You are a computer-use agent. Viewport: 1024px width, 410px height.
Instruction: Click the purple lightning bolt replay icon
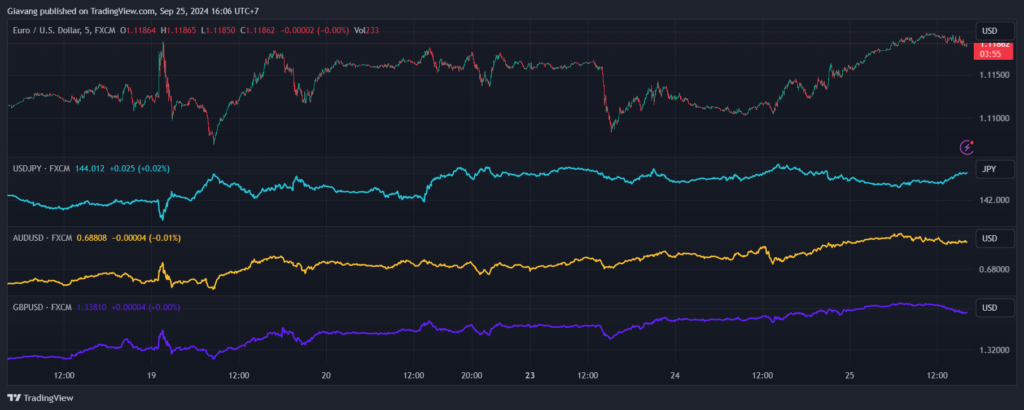click(967, 147)
